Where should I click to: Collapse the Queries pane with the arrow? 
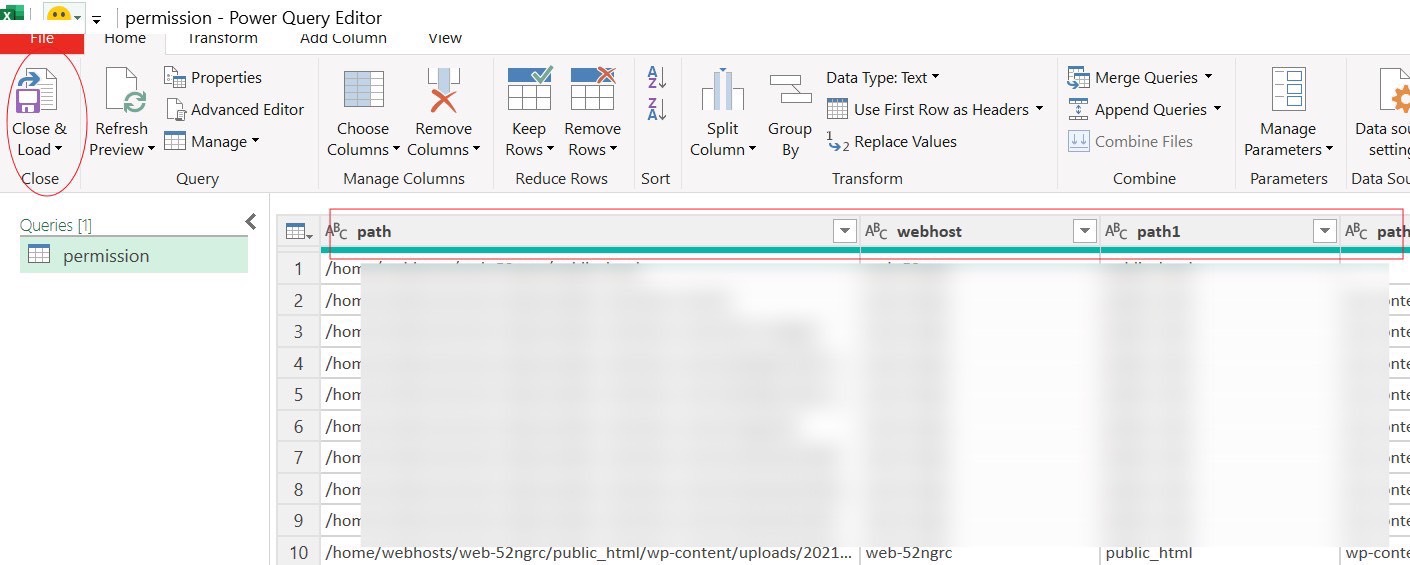[251, 222]
